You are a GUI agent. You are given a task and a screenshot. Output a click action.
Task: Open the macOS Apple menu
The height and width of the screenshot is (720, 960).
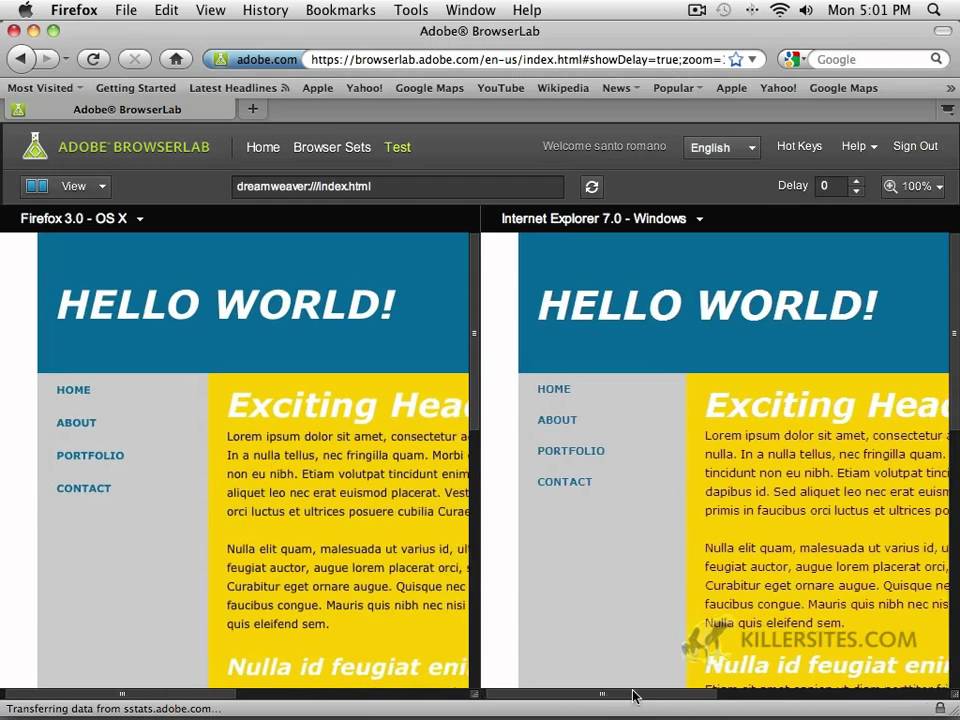tap(25, 10)
